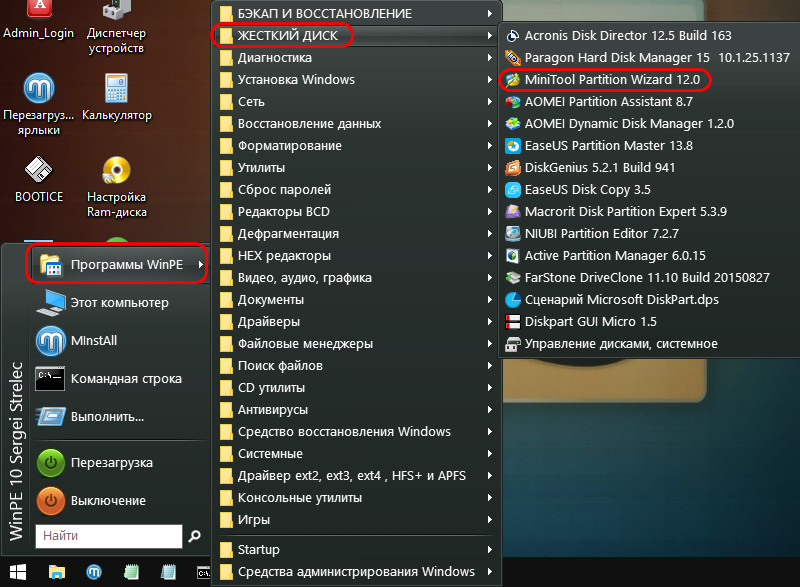Launch Acronis Disk Director 12.5 icon
800x587 pixels.
click(x=512, y=36)
